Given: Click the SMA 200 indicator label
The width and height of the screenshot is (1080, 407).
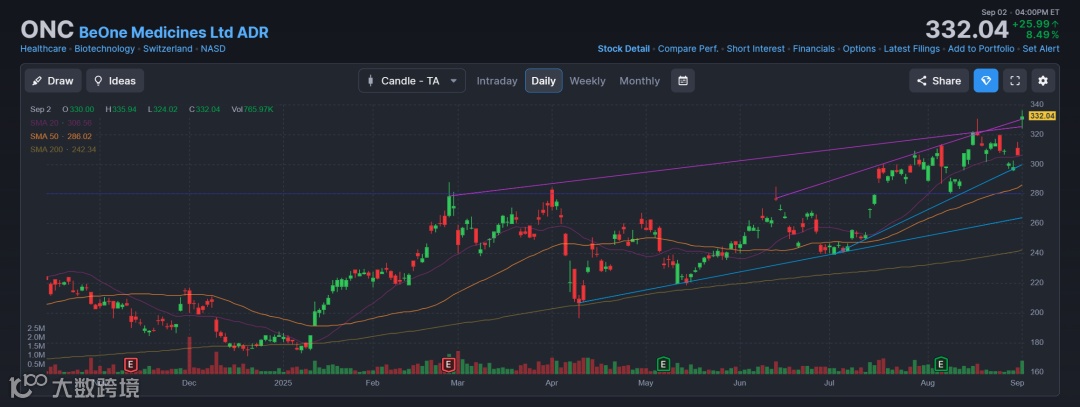Looking at the screenshot, I should (63, 149).
